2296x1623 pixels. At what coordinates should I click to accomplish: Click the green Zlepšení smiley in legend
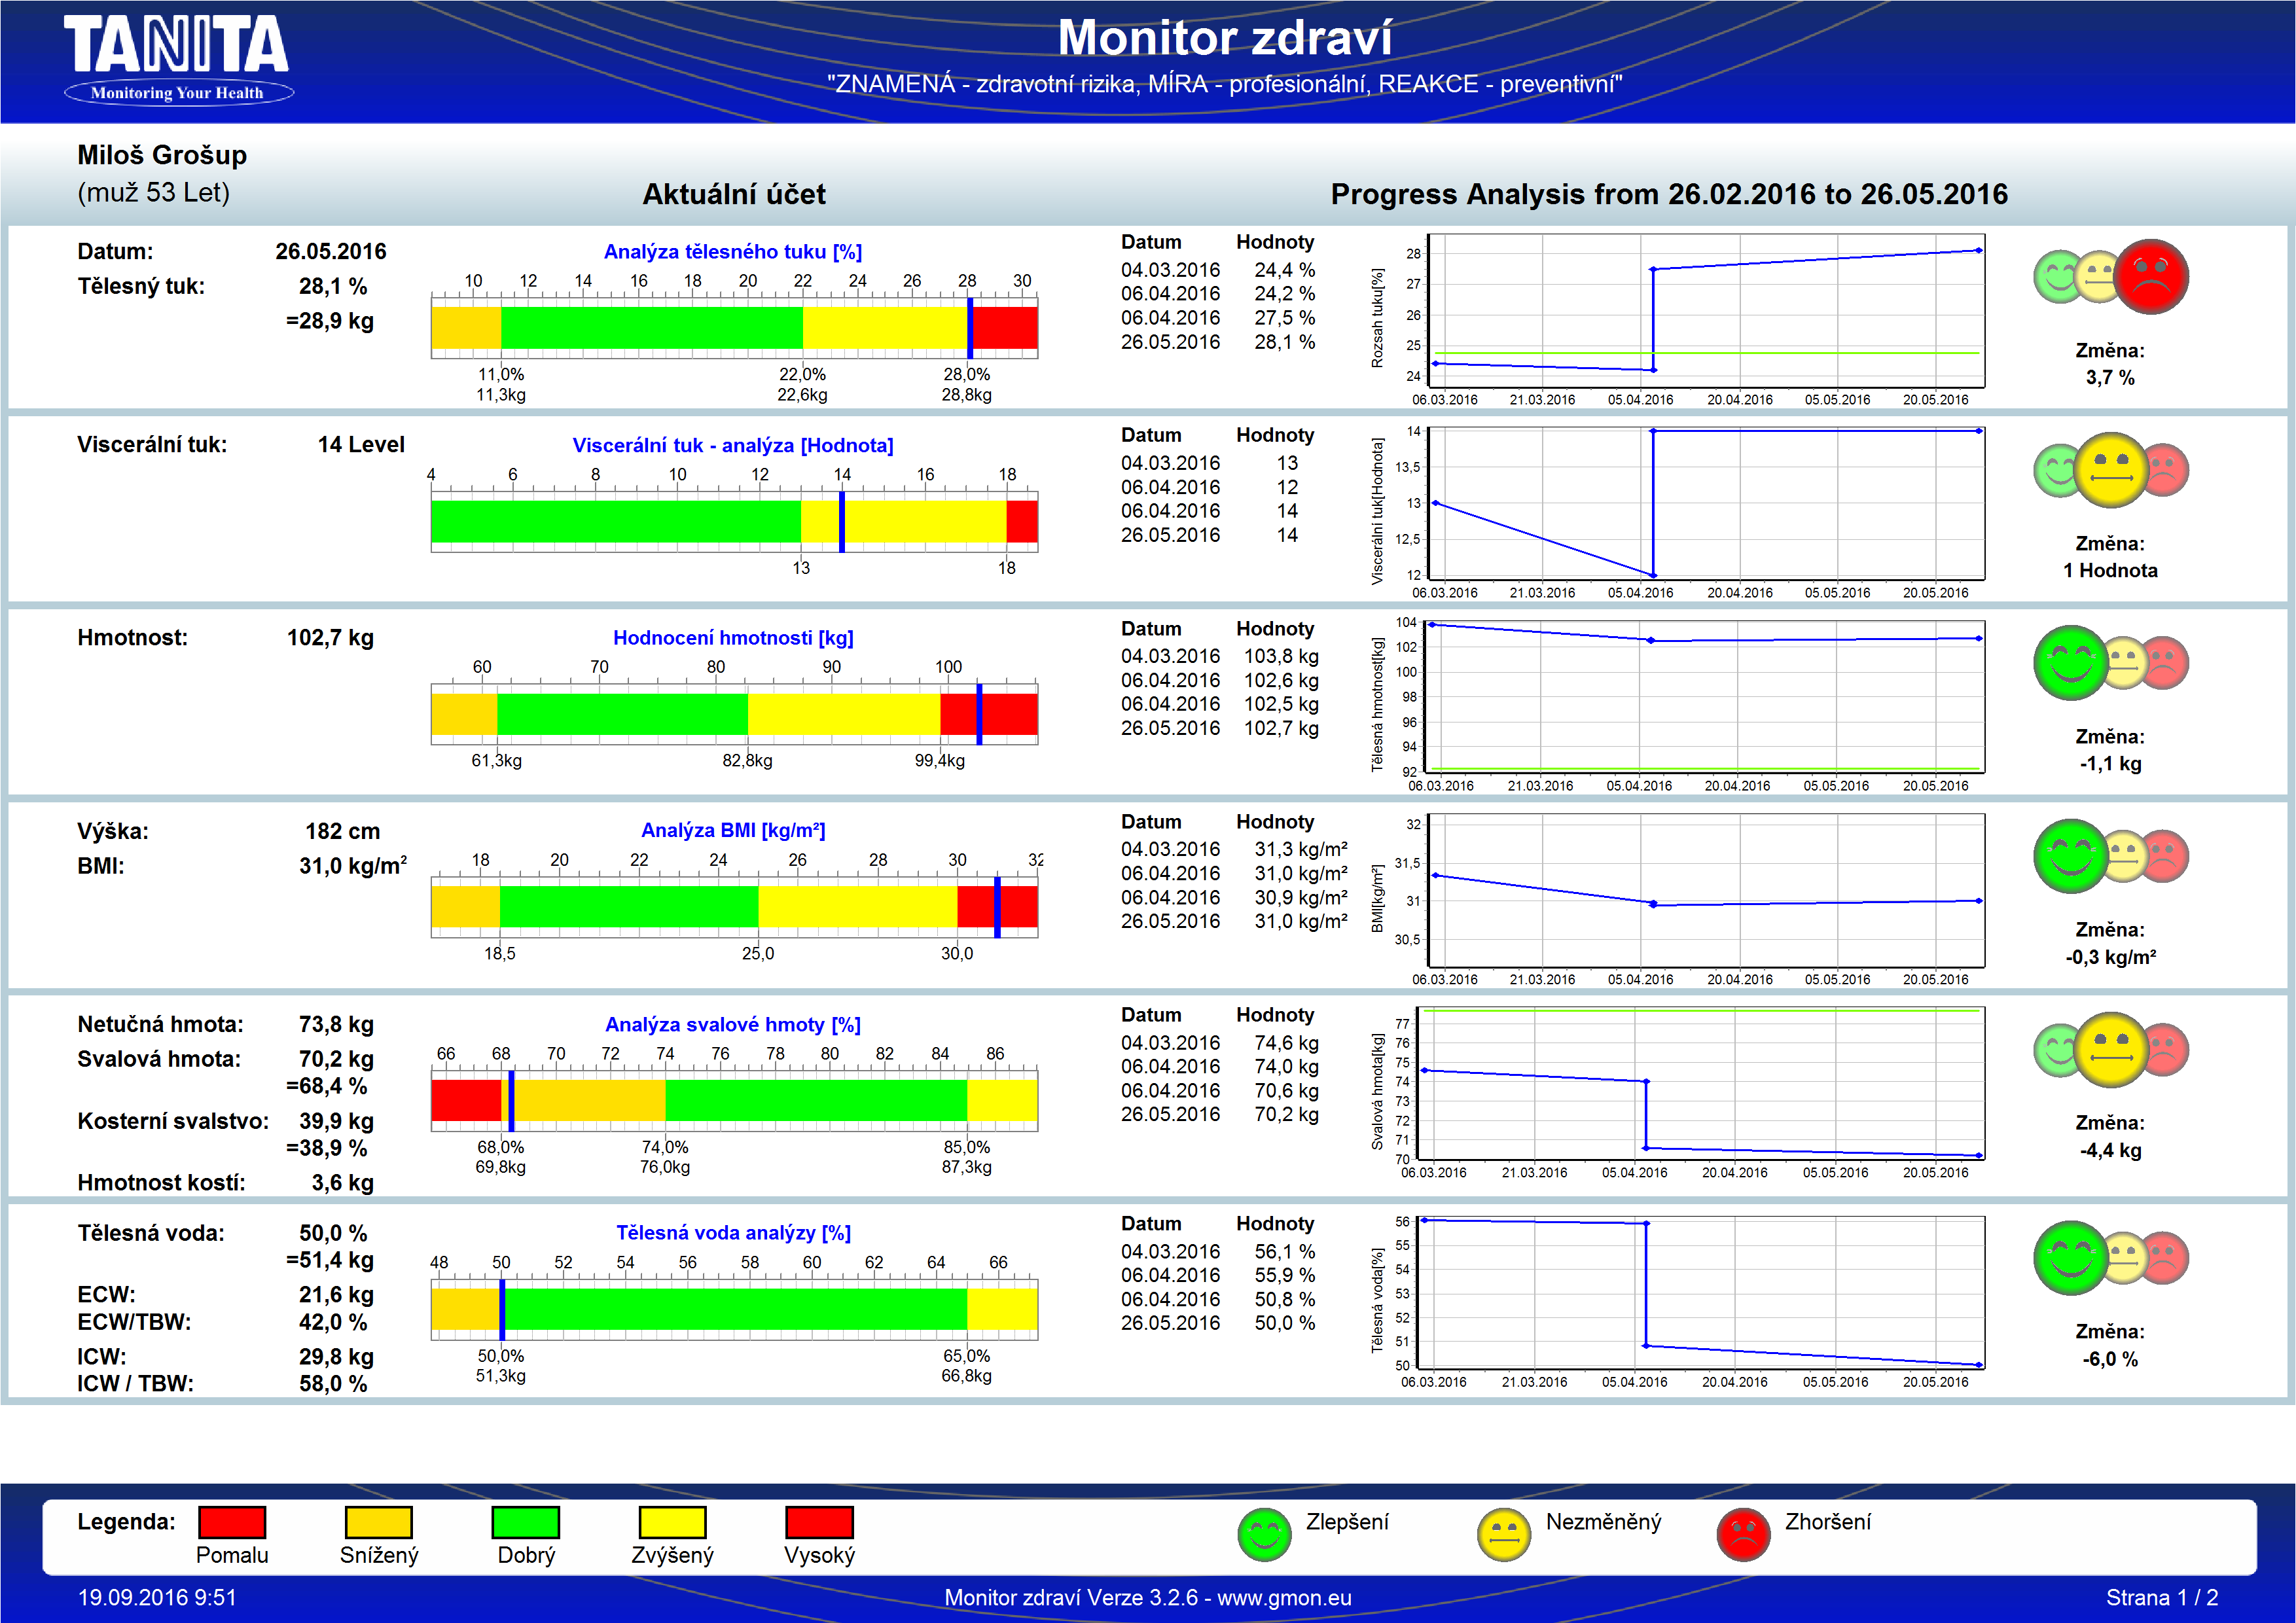1264,1534
